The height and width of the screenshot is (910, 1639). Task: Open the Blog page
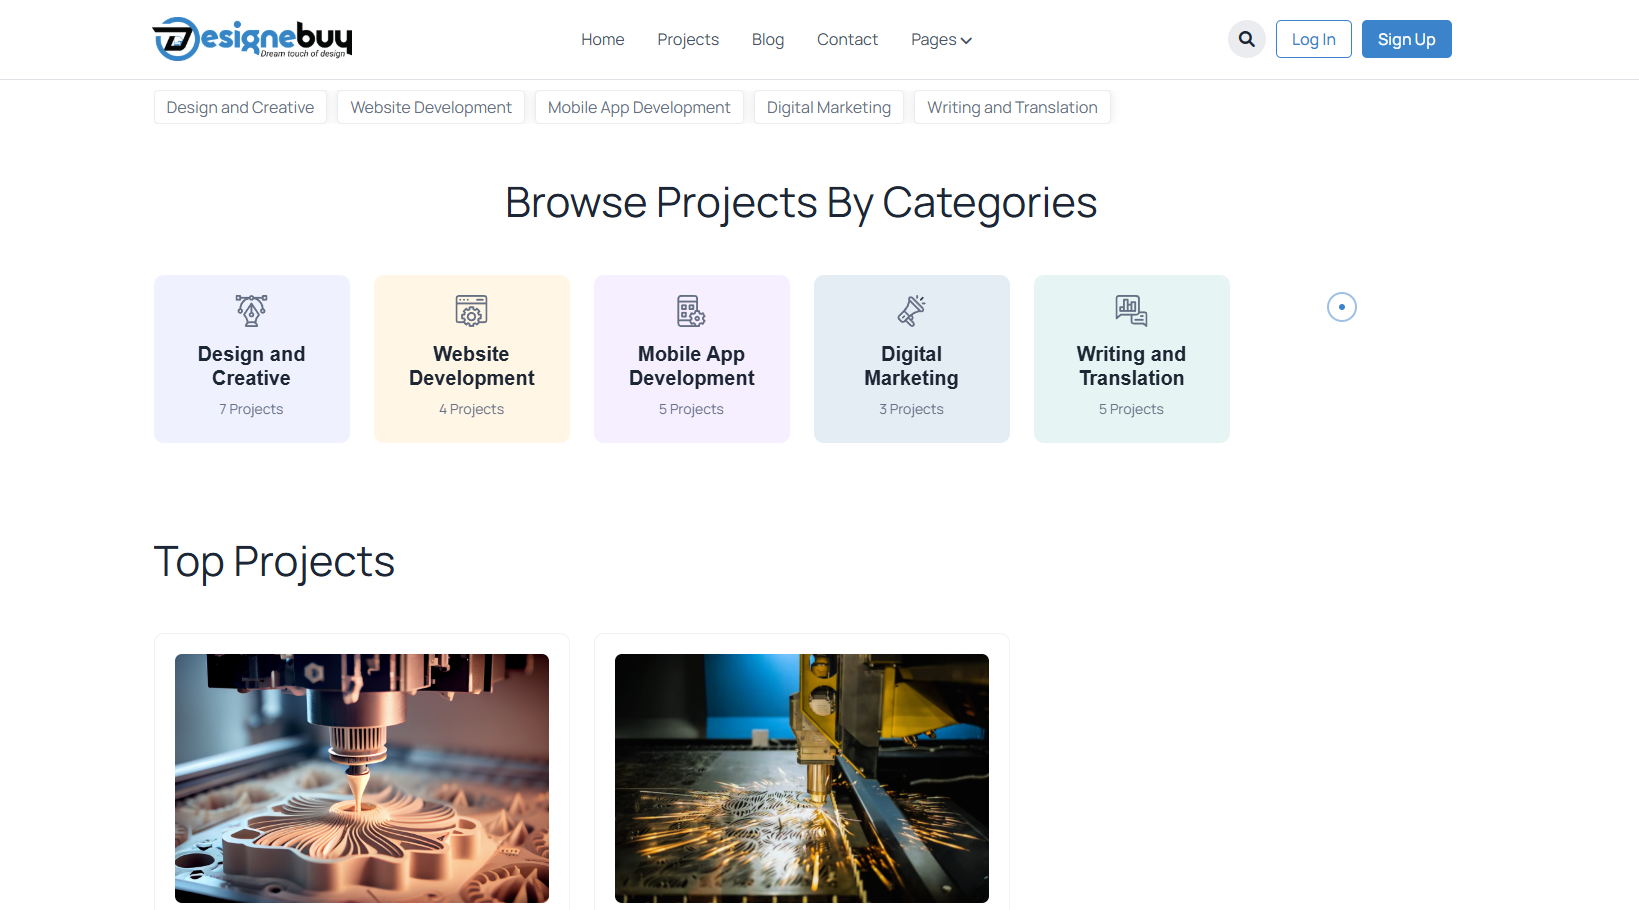click(767, 40)
